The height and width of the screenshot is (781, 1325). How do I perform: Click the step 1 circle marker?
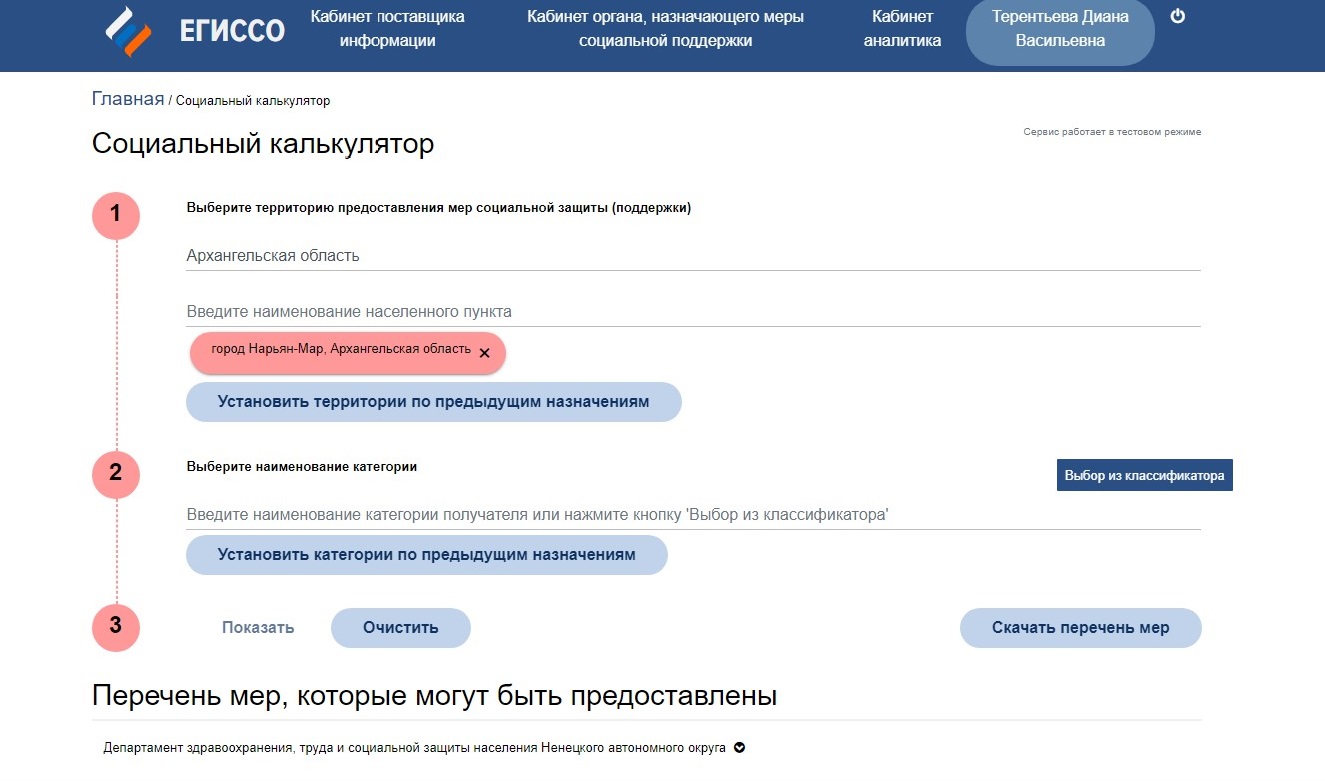[116, 215]
